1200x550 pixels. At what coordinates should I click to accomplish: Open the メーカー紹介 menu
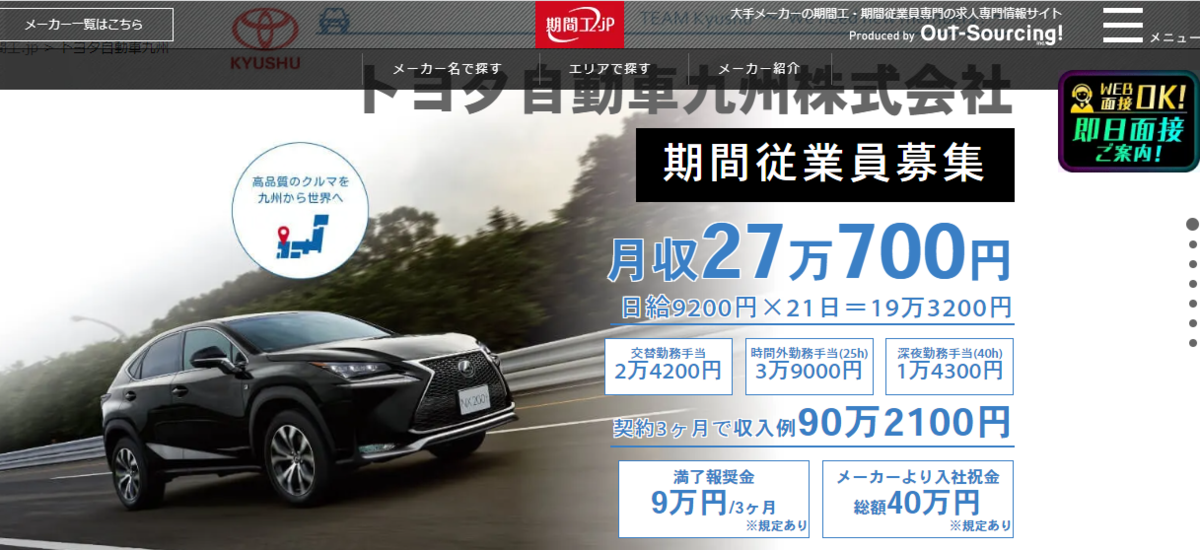(x=759, y=69)
